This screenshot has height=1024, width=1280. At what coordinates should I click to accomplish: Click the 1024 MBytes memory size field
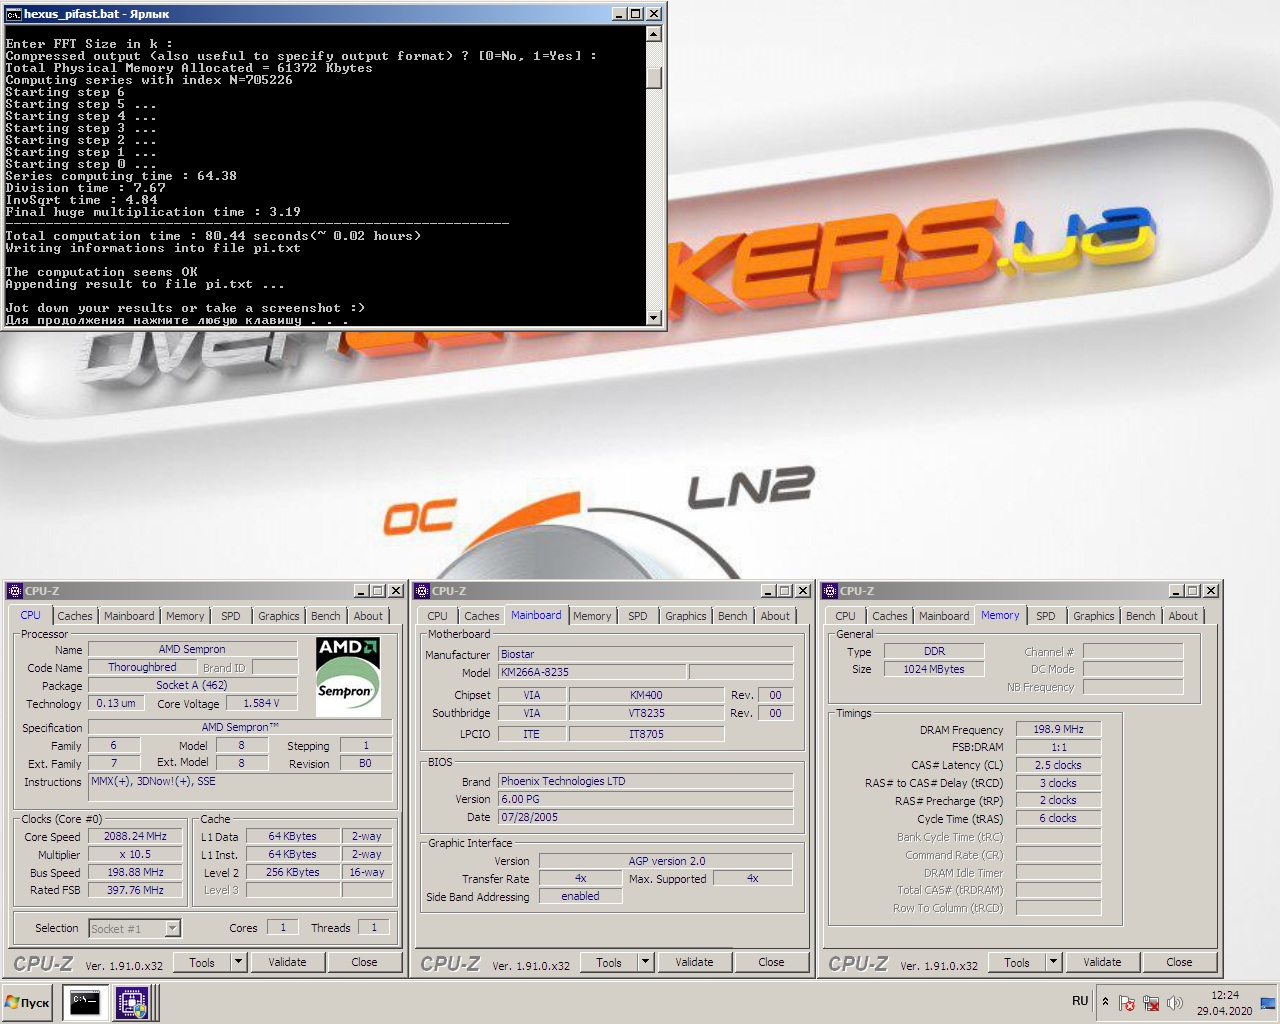click(934, 669)
